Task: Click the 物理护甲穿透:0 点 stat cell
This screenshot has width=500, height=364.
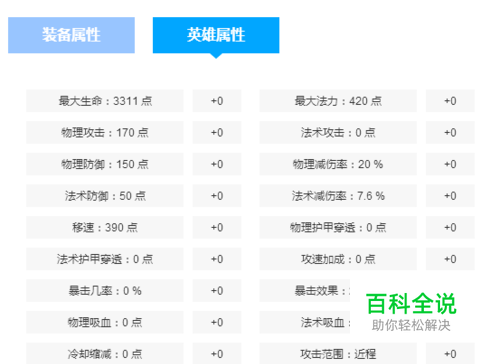Action: 338,227
